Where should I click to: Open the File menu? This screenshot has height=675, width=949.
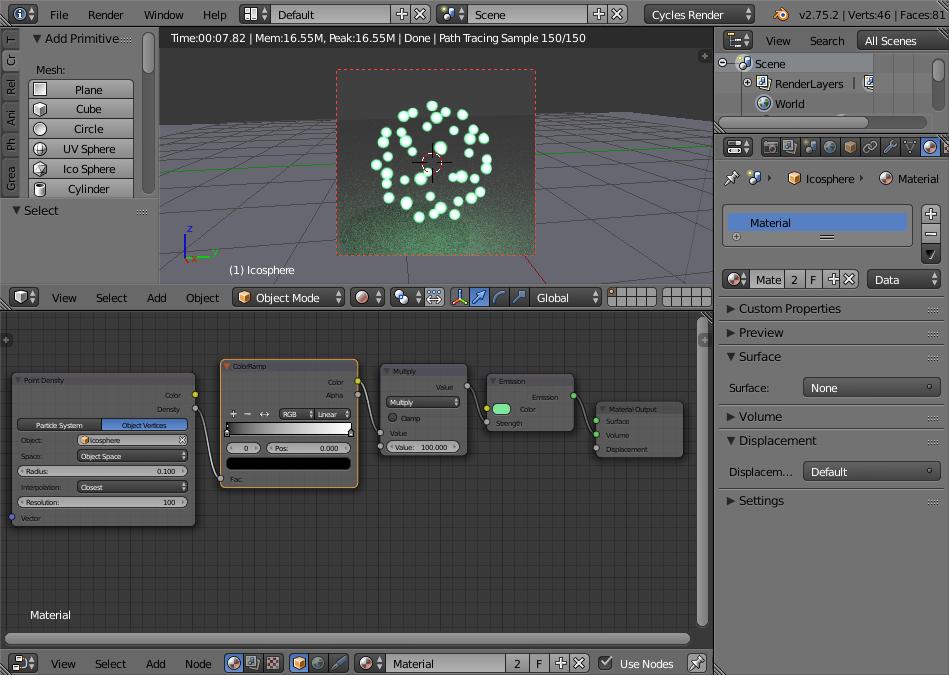tap(59, 15)
